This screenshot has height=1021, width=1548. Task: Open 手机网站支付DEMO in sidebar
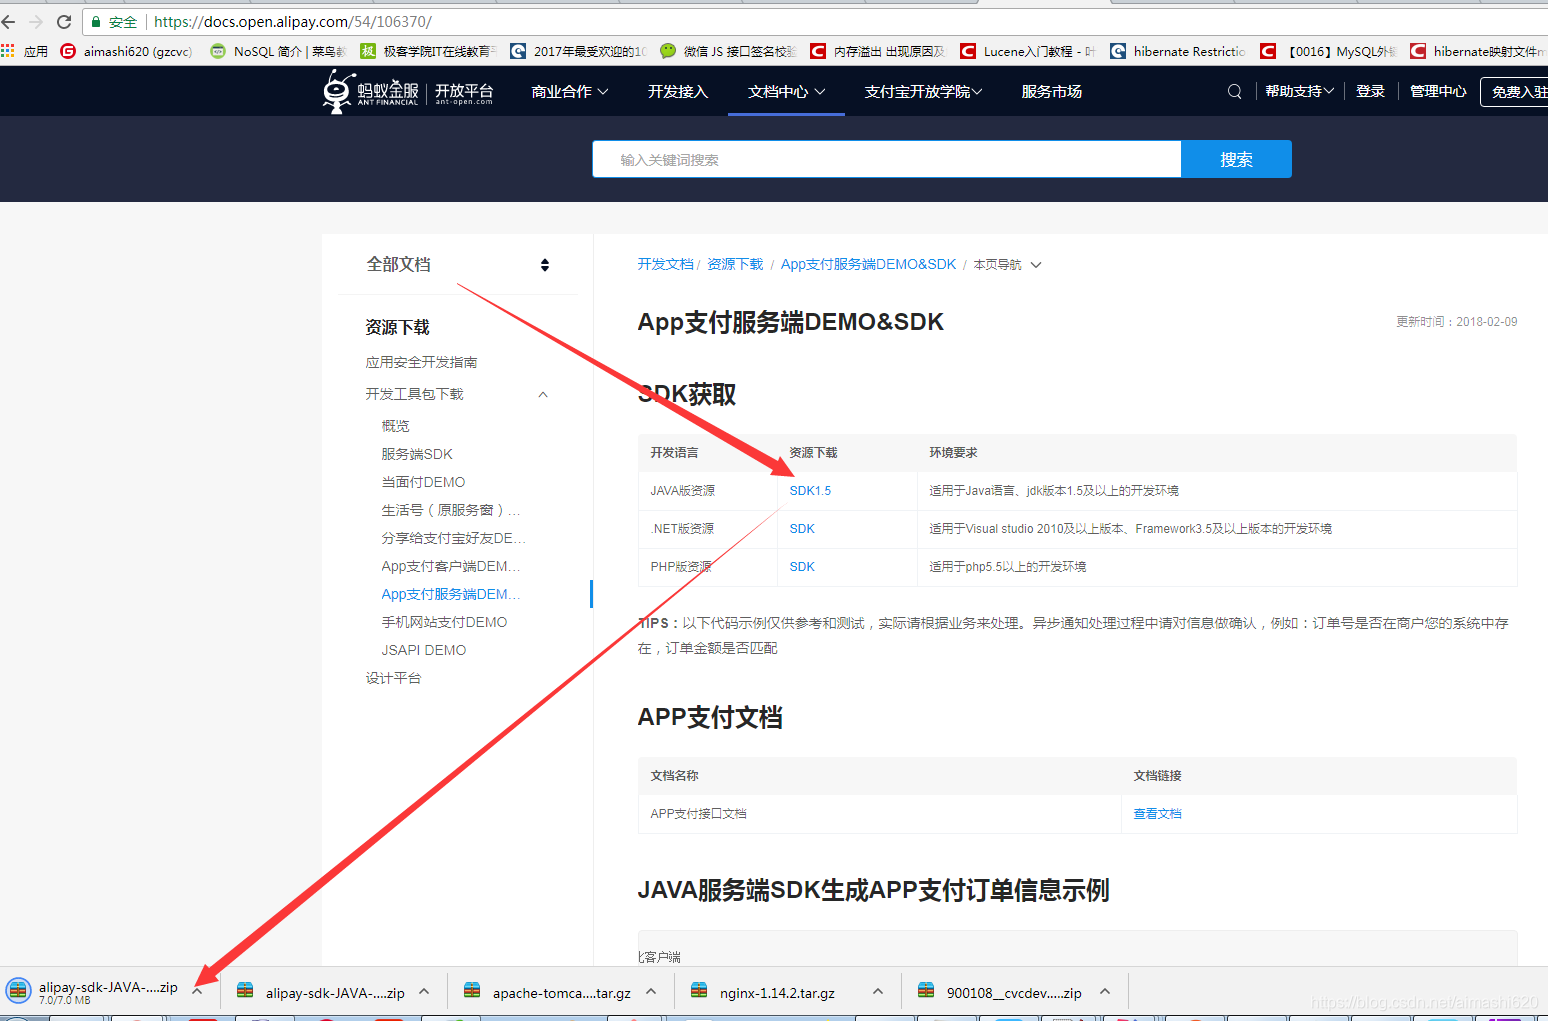pyautogui.click(x=444, y=622)
